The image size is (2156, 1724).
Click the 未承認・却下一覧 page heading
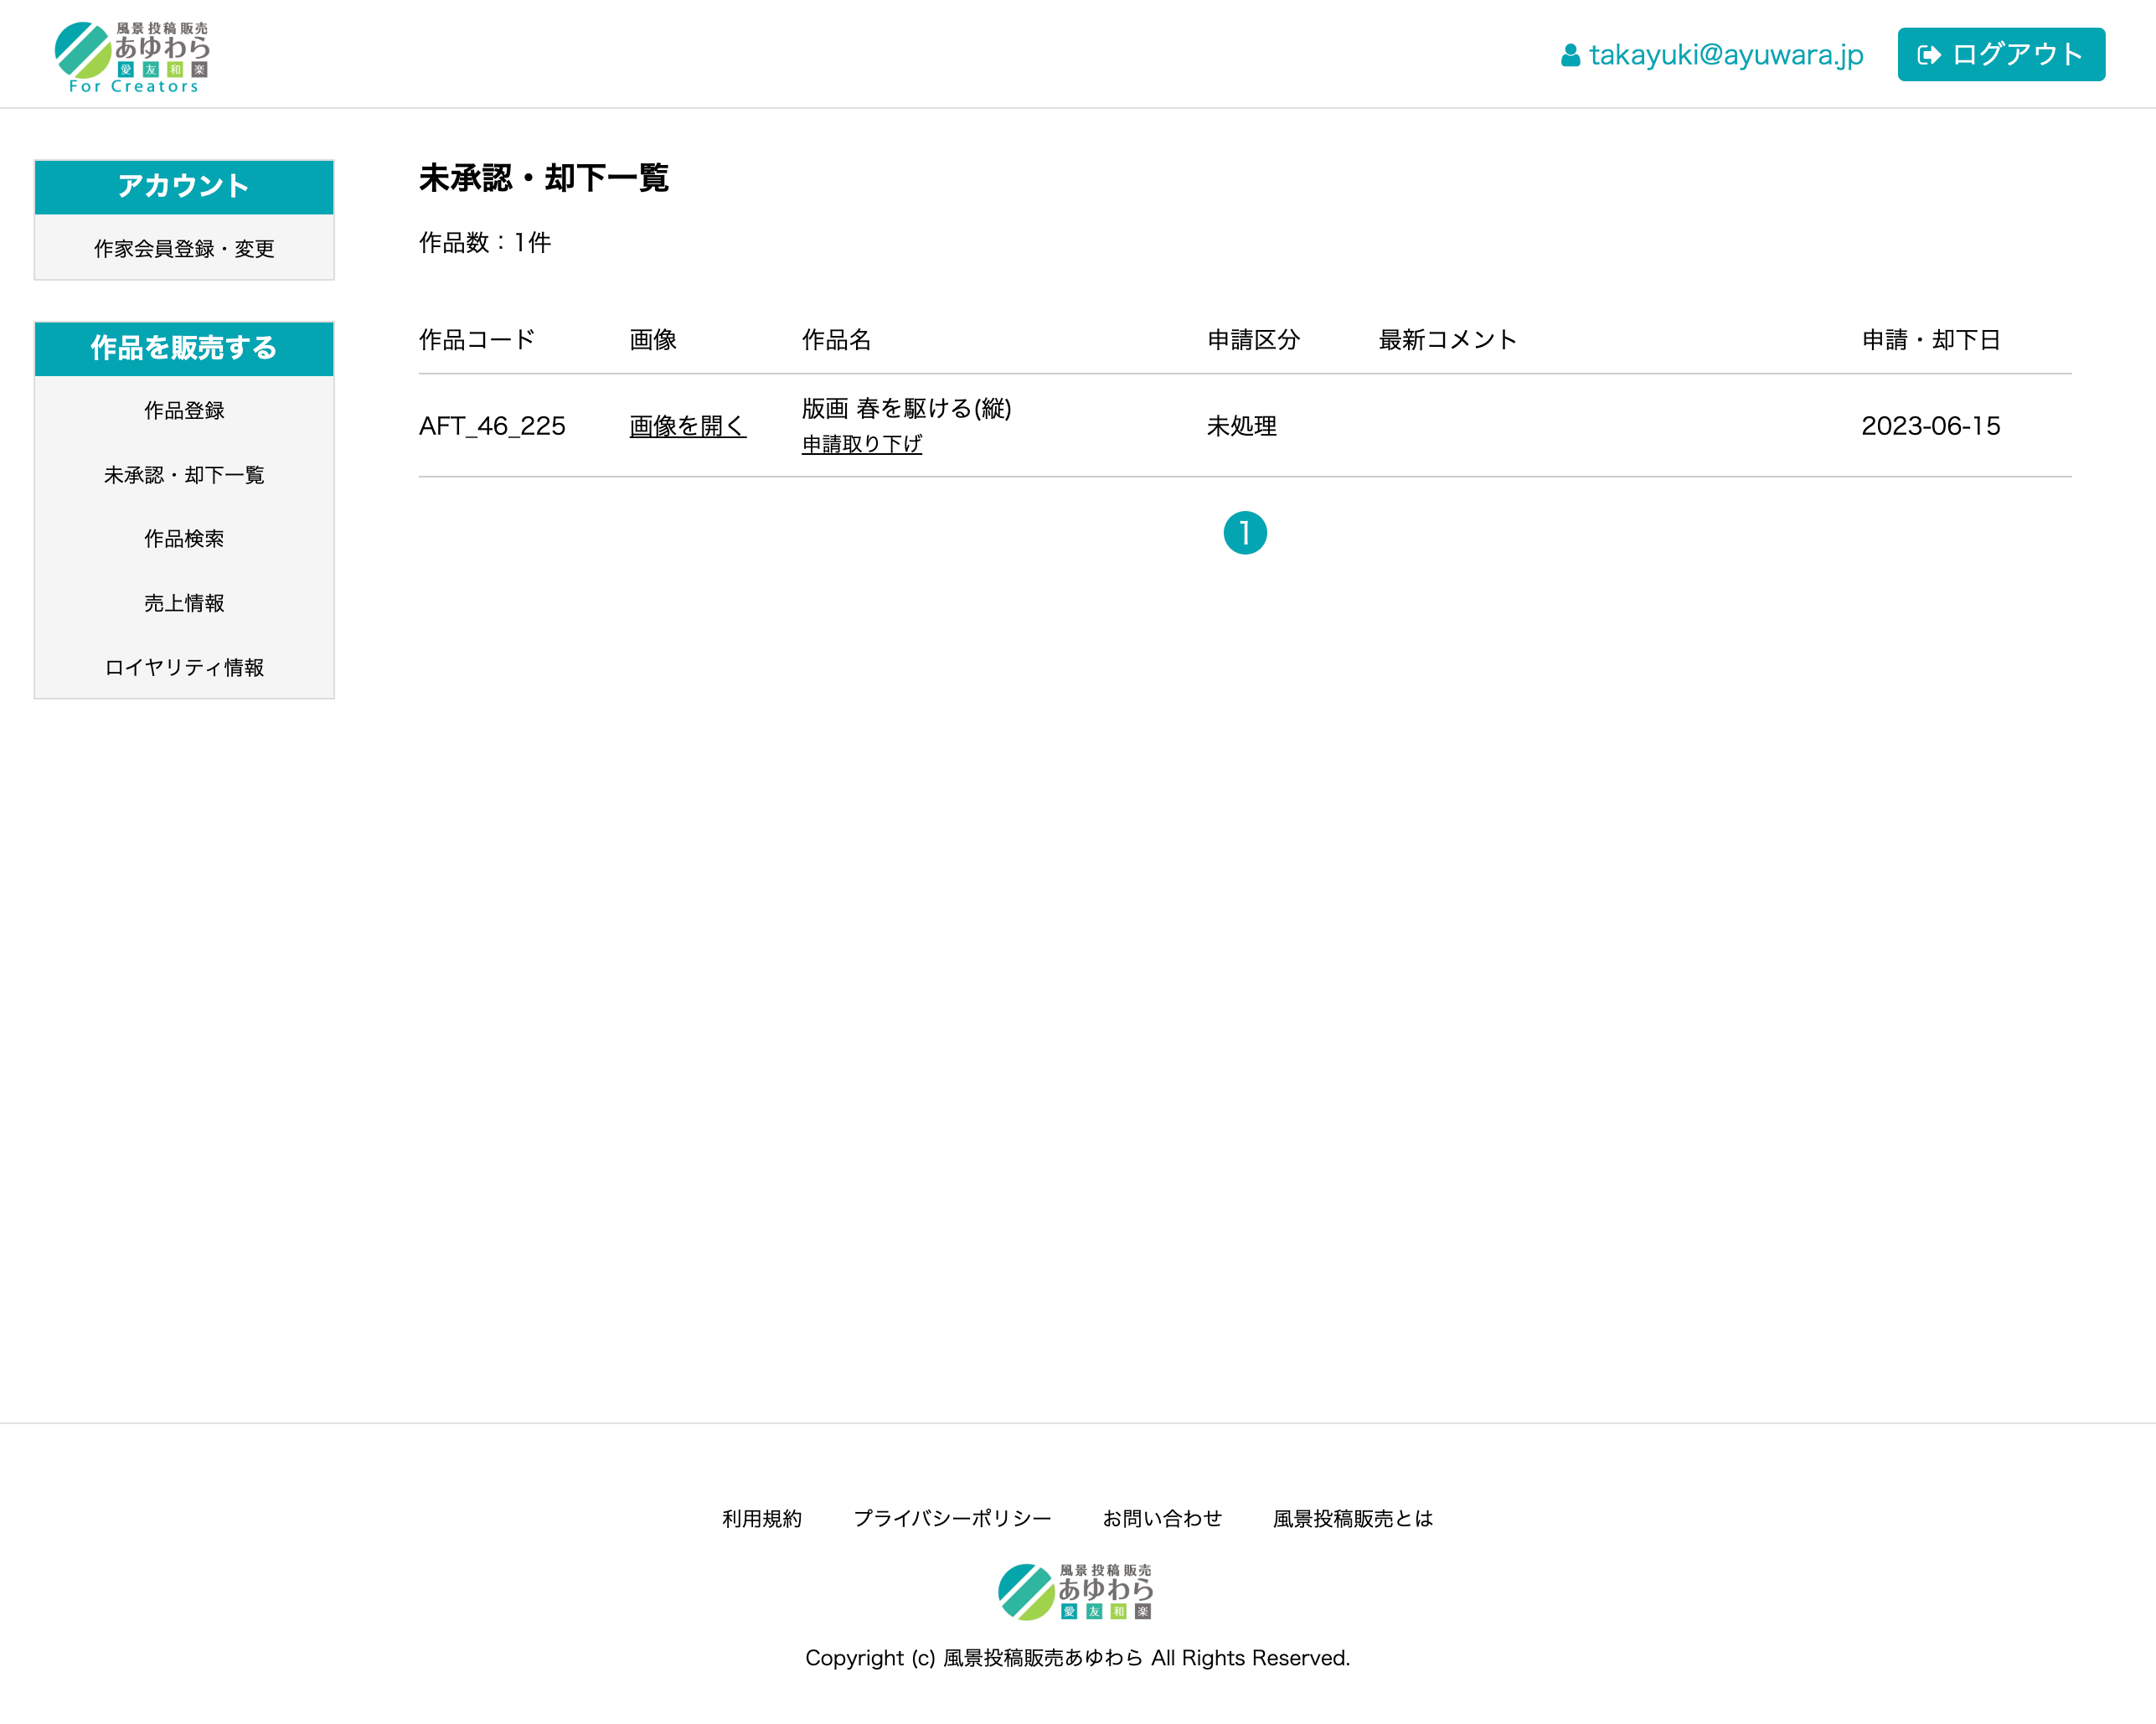(544, 178)
